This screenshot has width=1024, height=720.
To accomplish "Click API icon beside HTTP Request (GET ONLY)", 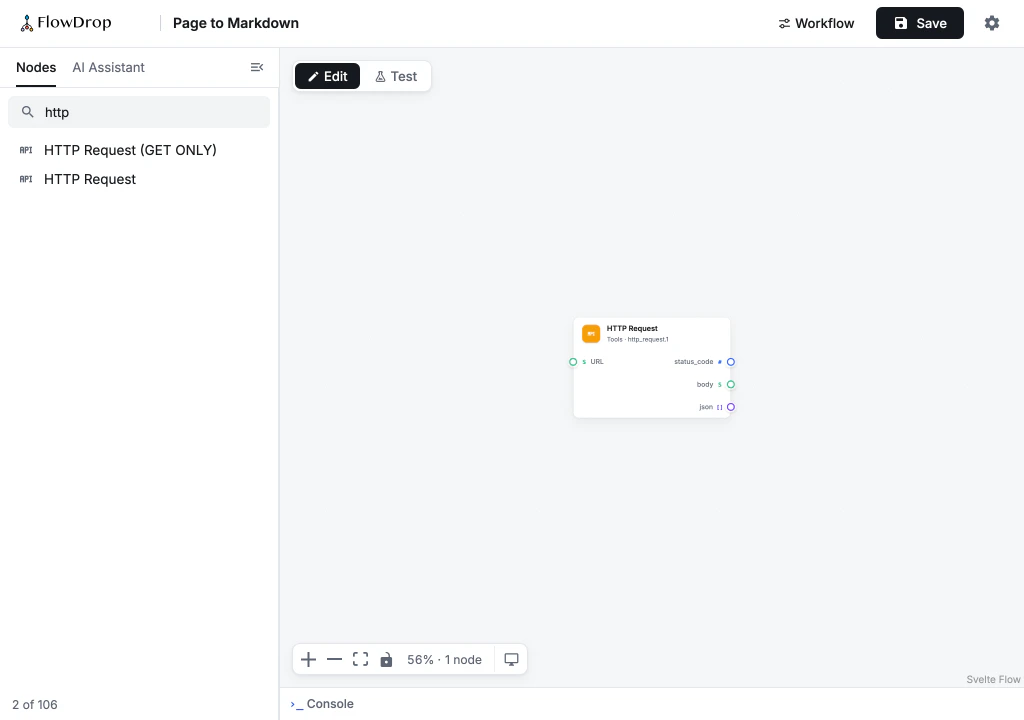I will [26, 150].
